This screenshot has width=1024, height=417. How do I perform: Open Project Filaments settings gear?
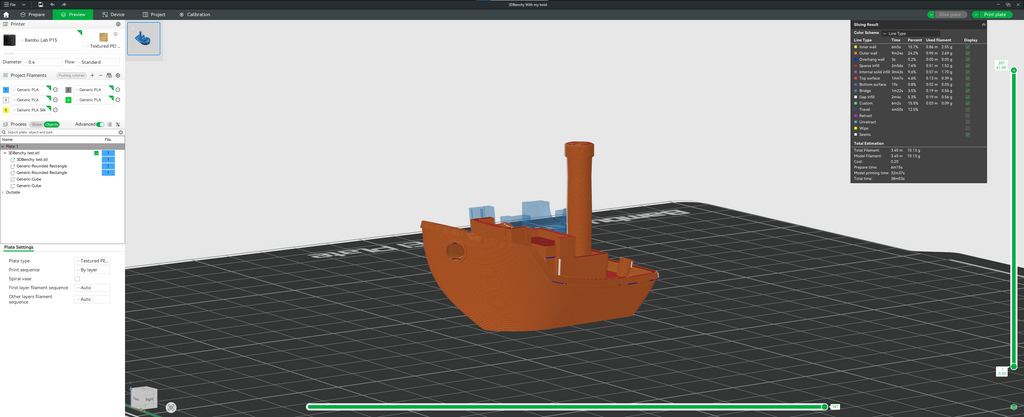click(118, 76)
